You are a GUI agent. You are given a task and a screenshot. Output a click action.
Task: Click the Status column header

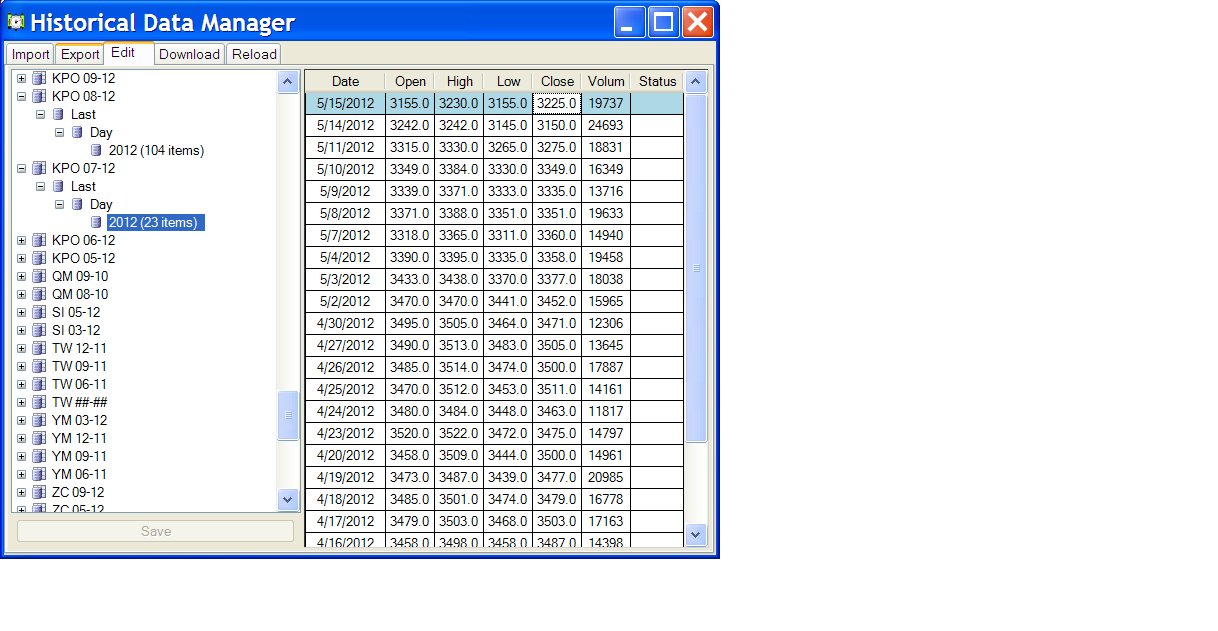[x=657, y=81]
